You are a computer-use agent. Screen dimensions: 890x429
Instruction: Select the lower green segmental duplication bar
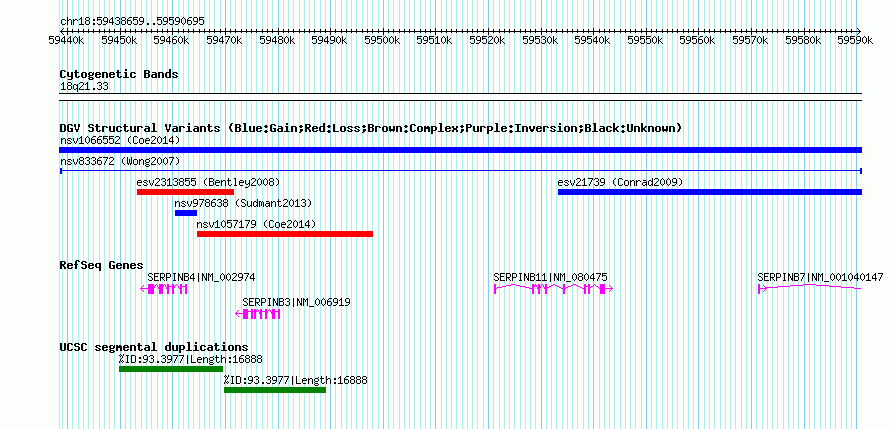tap(275, 390)
